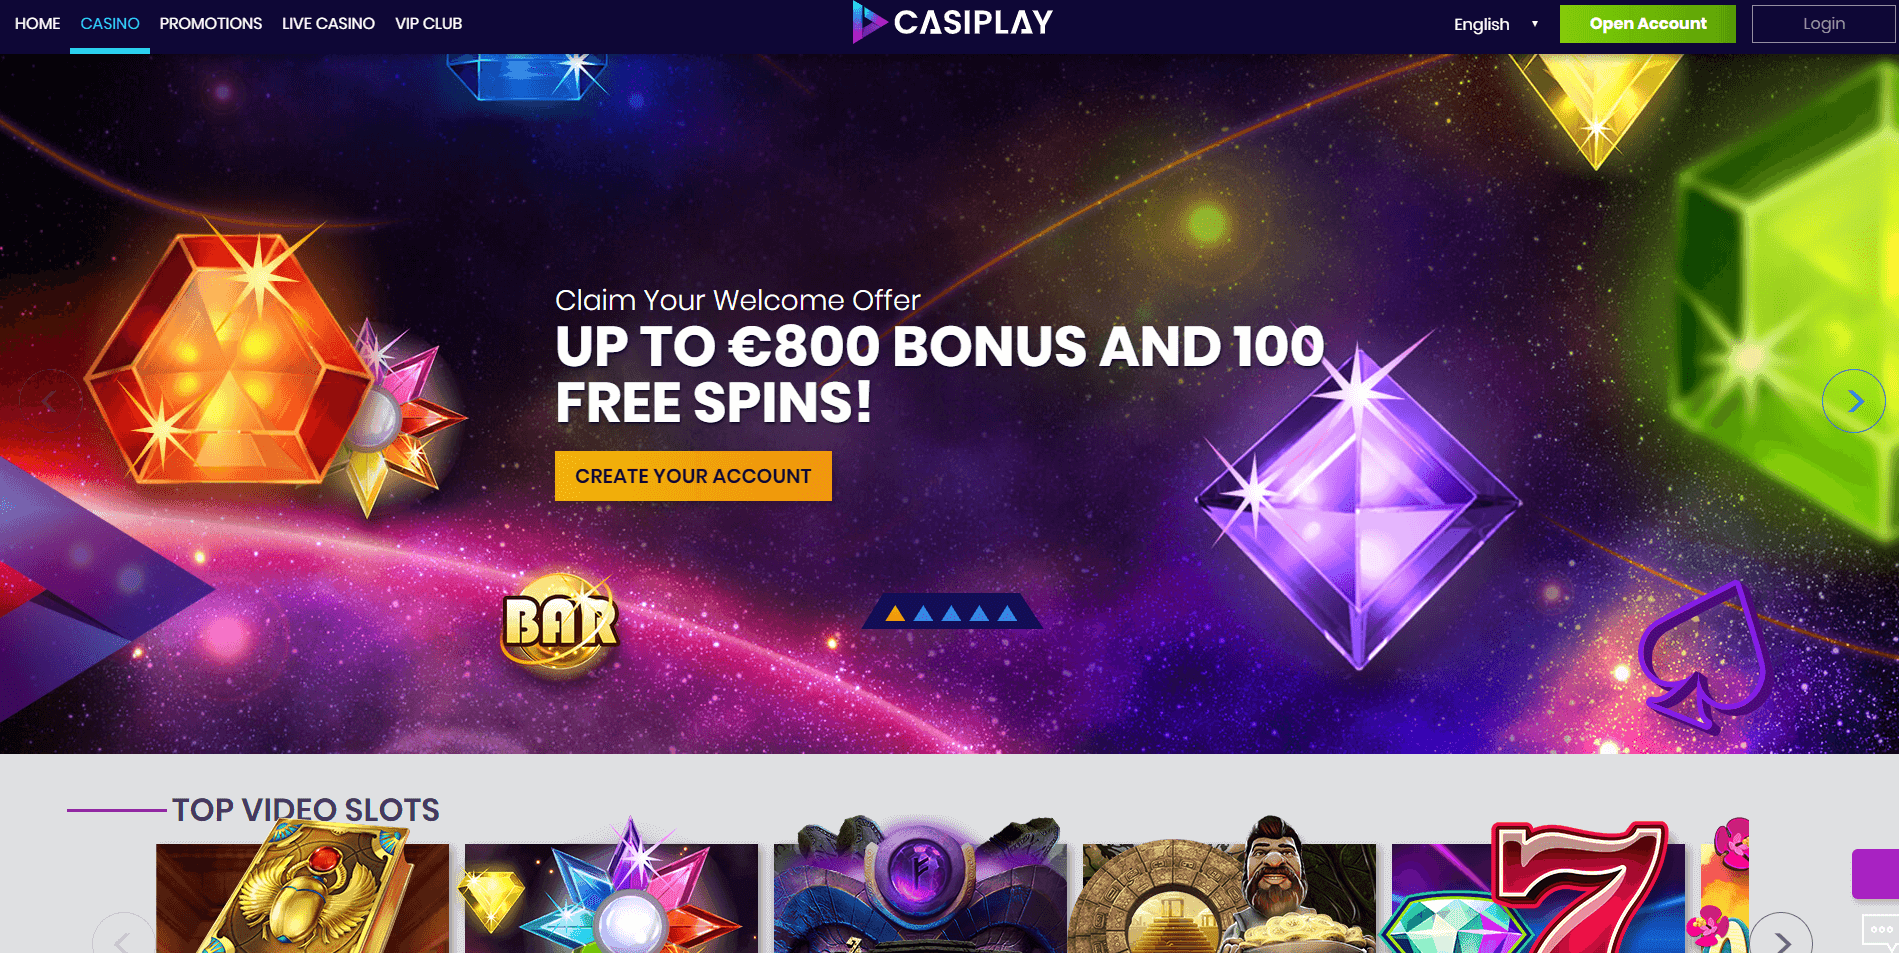The width and height of the screenshot is (1899, 953).
Task: Advance banner with right arrow
Action: click(1853, 401)
